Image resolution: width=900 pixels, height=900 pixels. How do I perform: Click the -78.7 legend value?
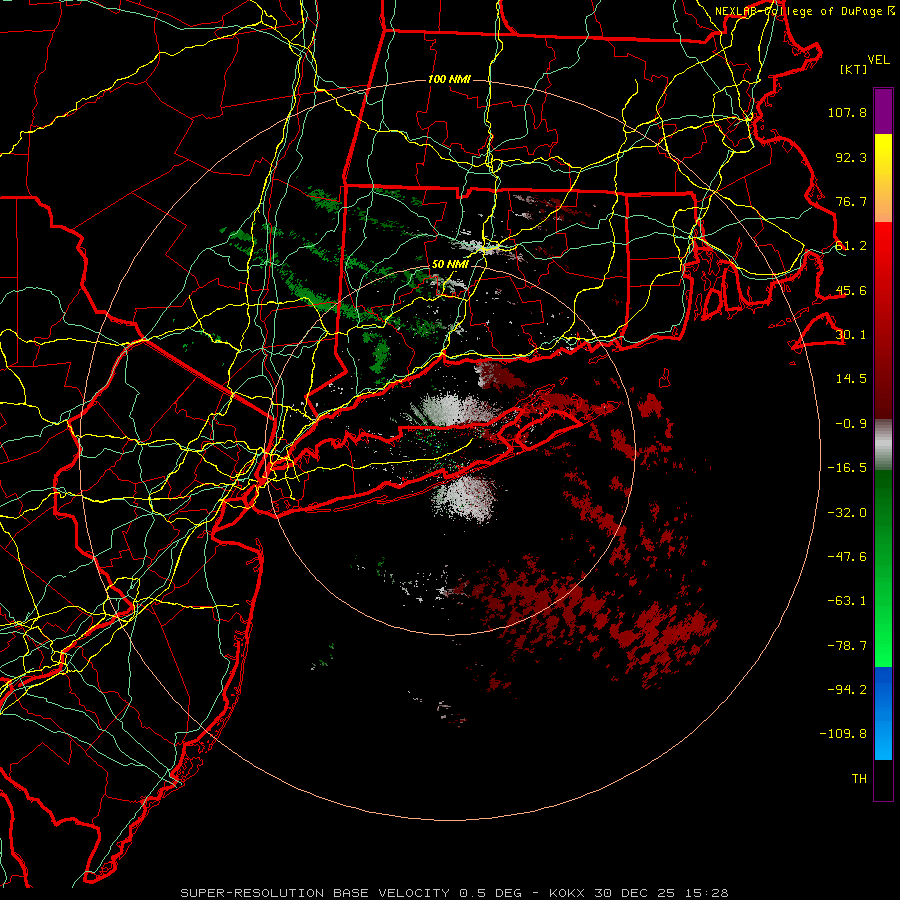pos(847,645)
